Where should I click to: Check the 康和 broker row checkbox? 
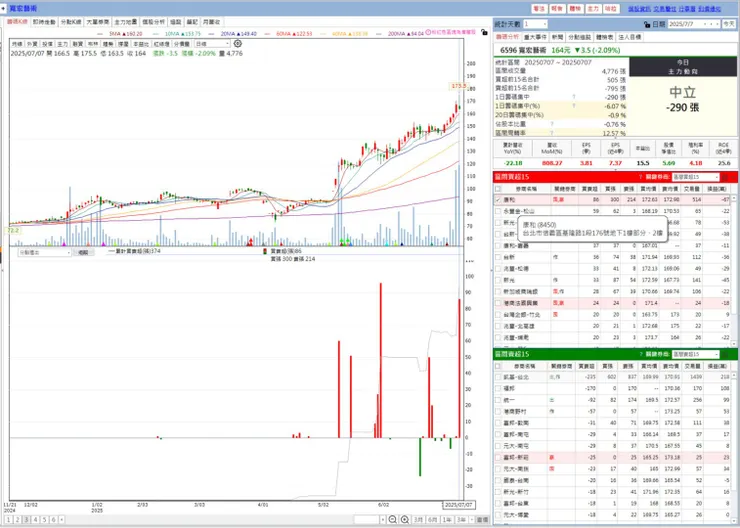[498, 200]
